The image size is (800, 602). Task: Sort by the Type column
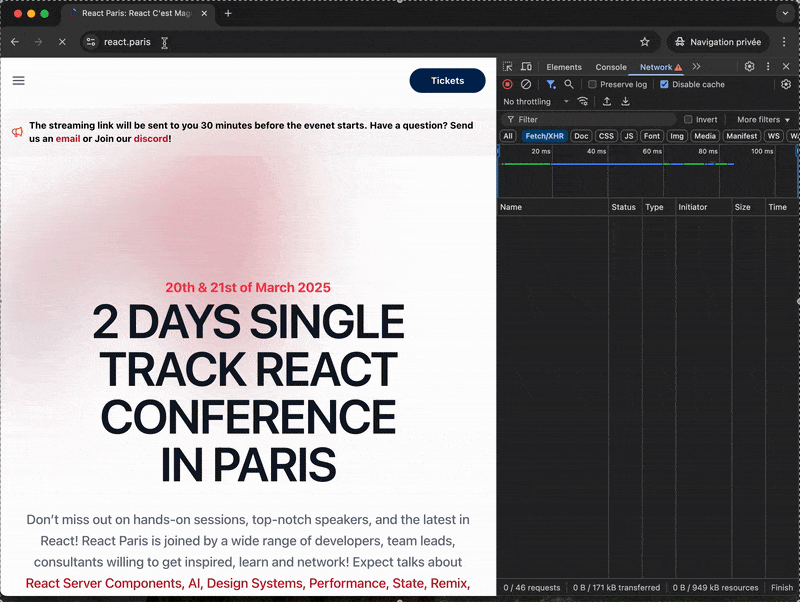[x=659, y=207]
